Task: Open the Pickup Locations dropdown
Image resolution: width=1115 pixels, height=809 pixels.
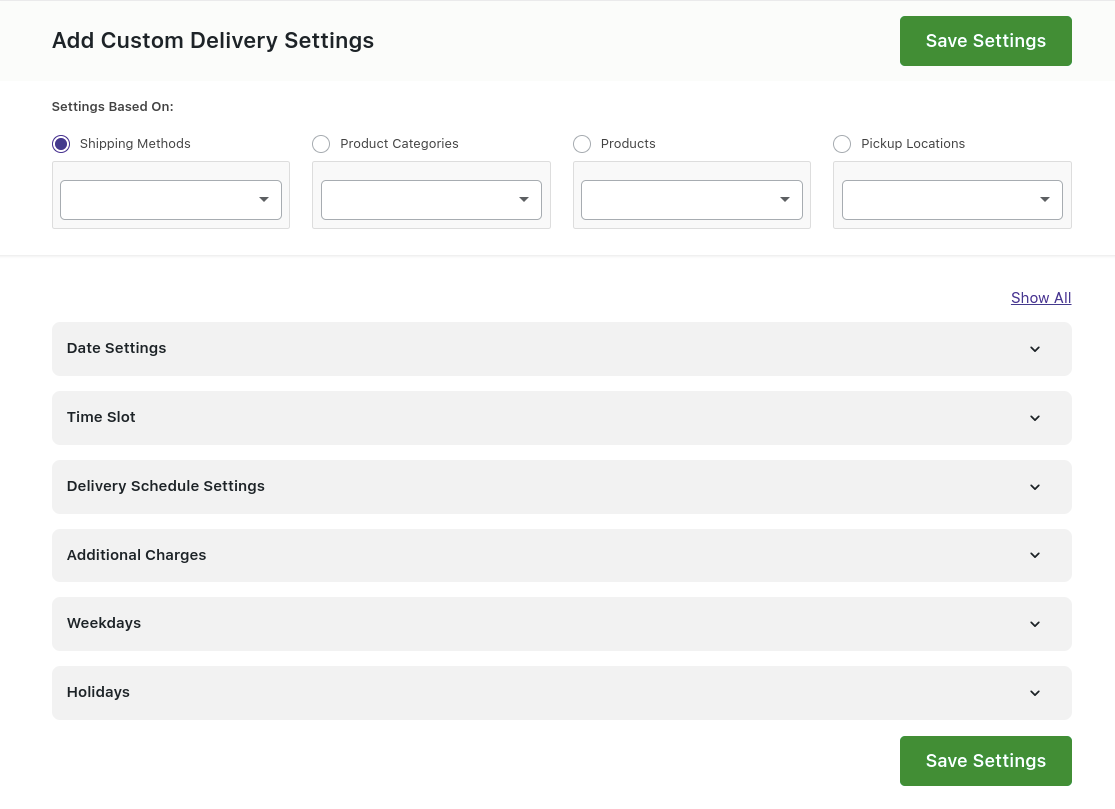Action: 952,200
